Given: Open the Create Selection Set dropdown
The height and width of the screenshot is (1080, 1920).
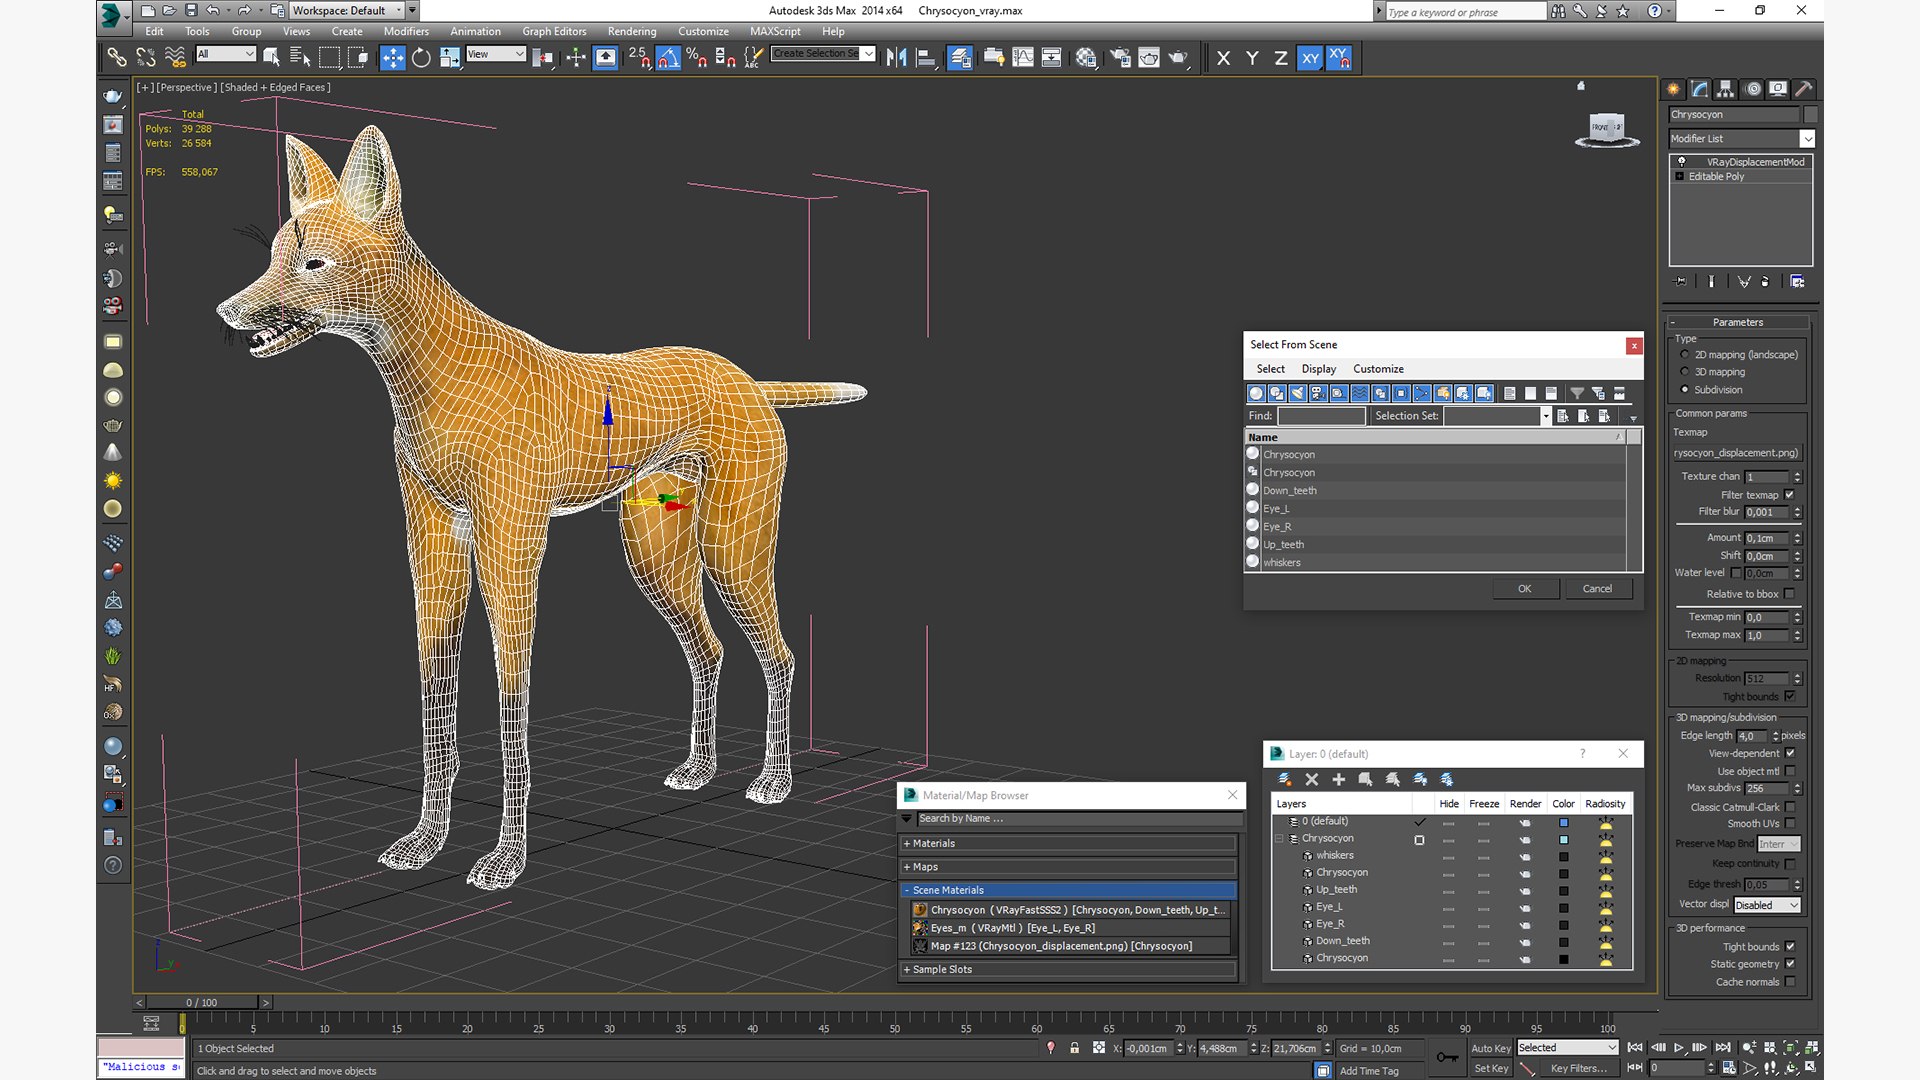Looking at the screenshot, I should (x=823, y=54).
